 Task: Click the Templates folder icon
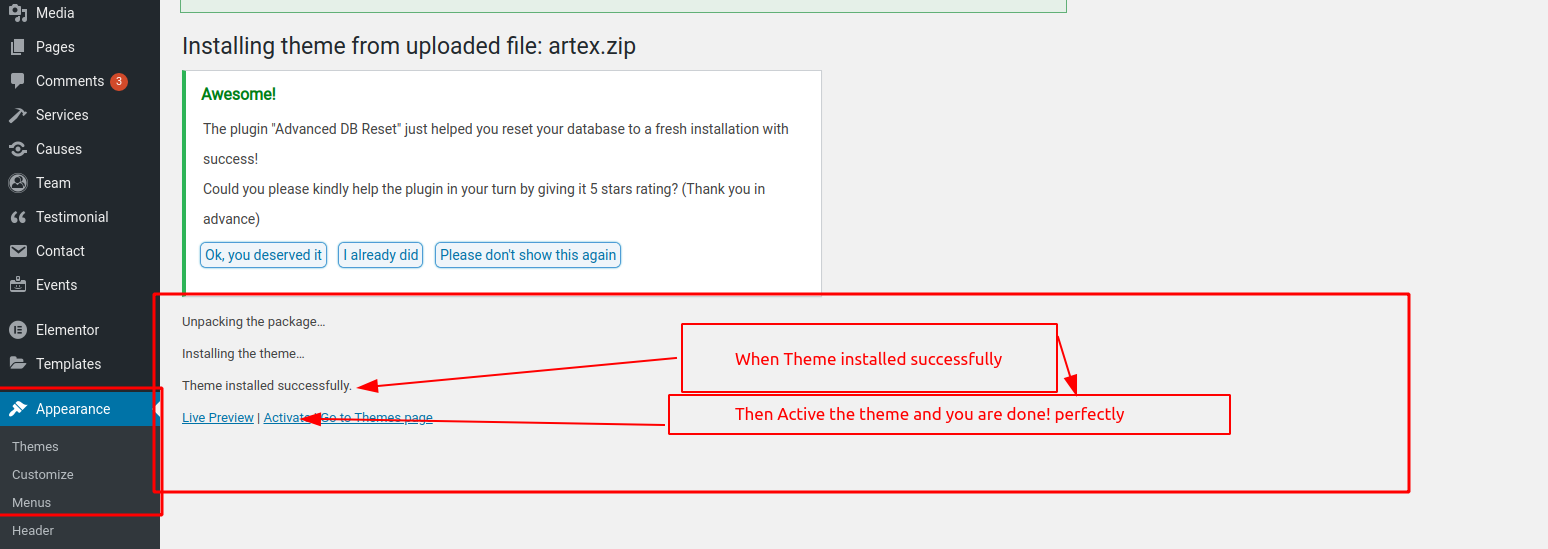tap(17, 364)
